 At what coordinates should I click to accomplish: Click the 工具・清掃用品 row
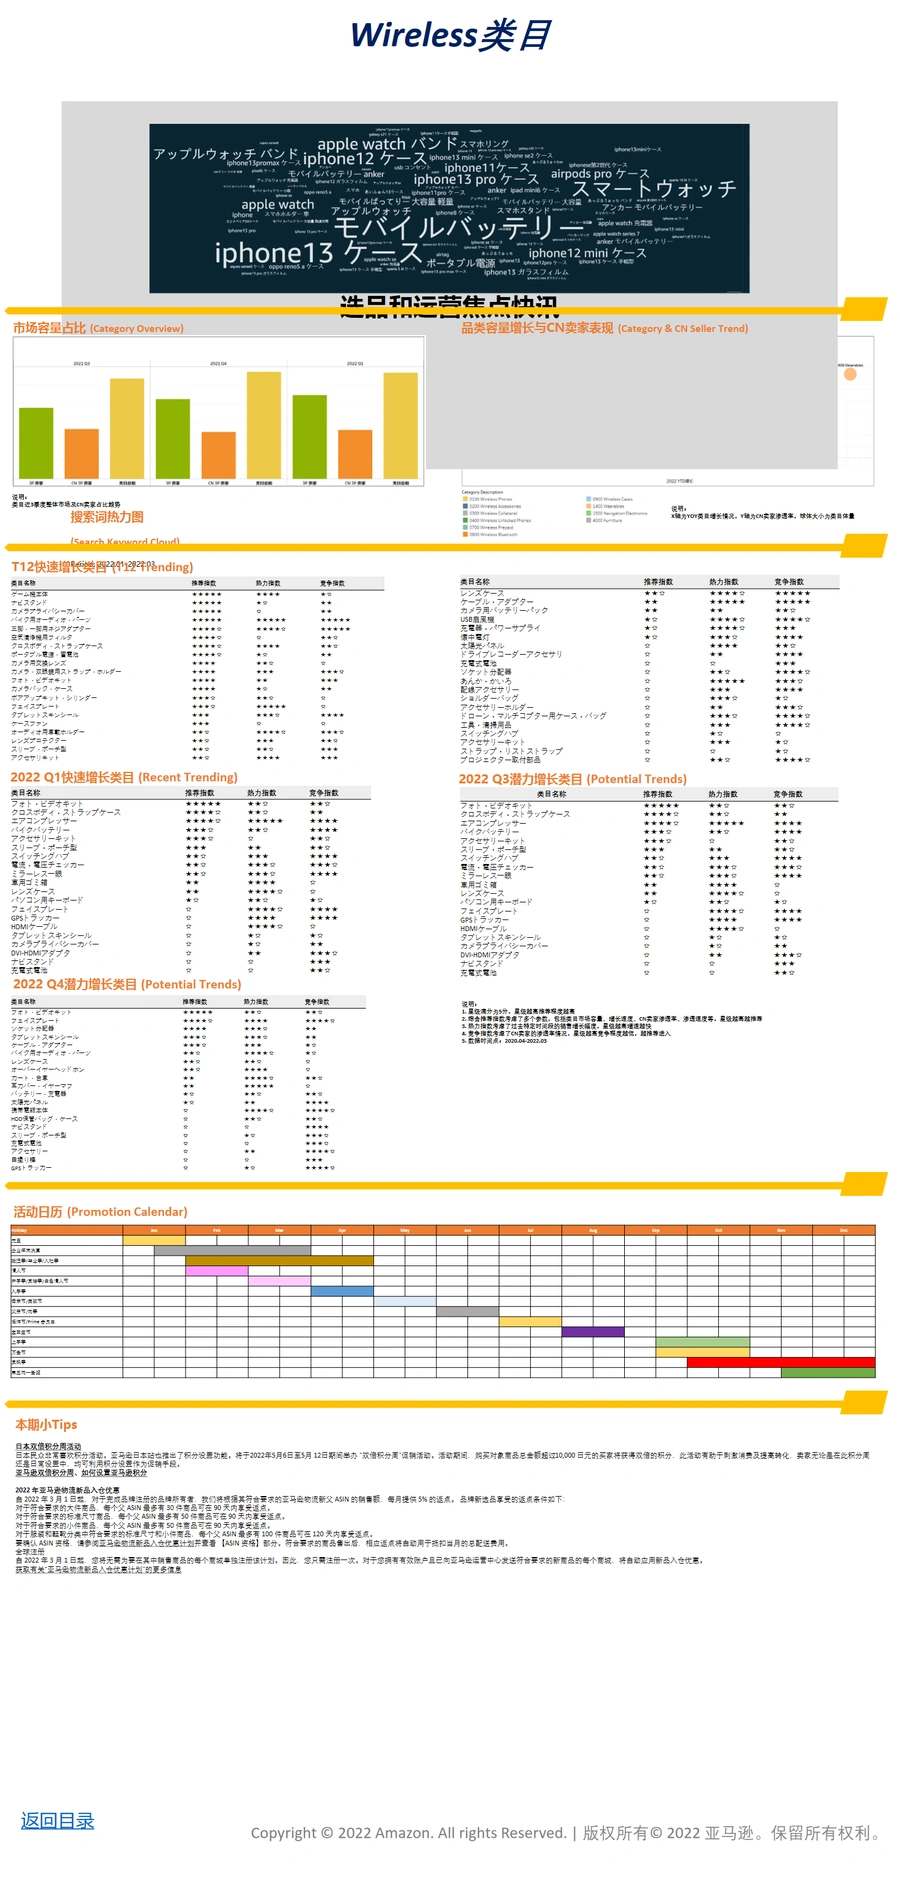tap(648, 725)
